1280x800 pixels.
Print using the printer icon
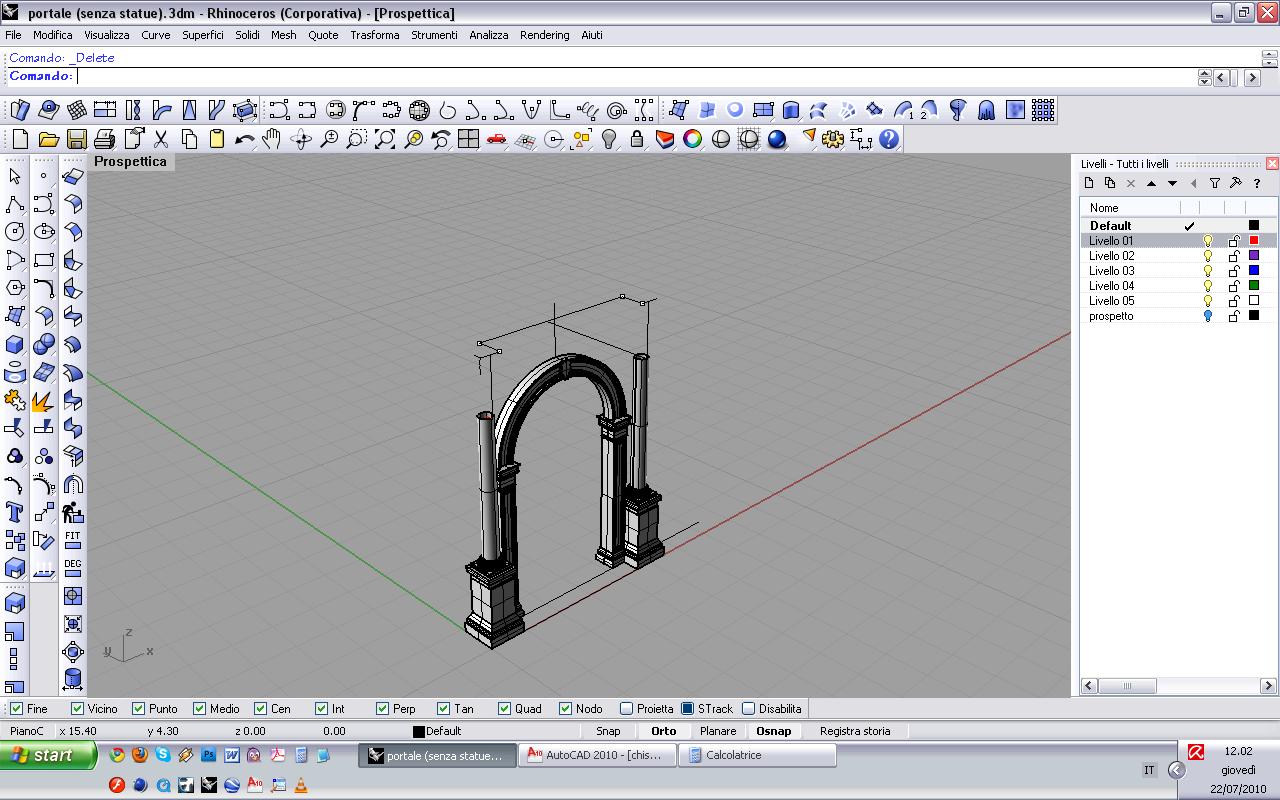[x=104, y=139]
